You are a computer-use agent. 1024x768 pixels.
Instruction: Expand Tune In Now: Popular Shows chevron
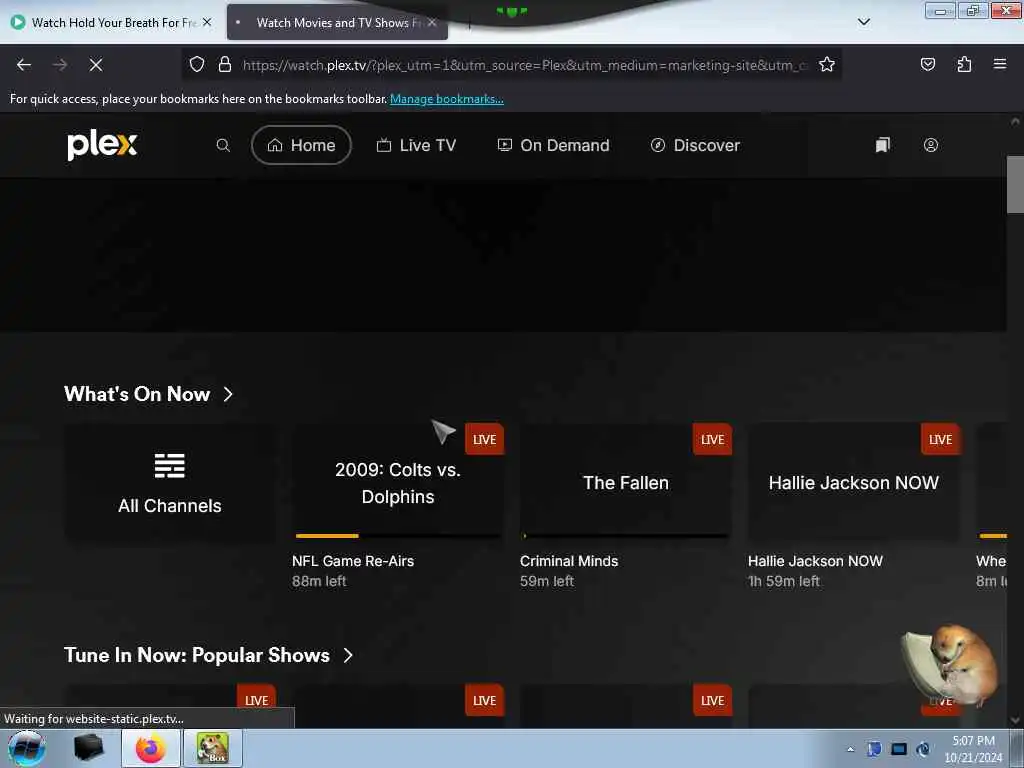coord(348,655)
